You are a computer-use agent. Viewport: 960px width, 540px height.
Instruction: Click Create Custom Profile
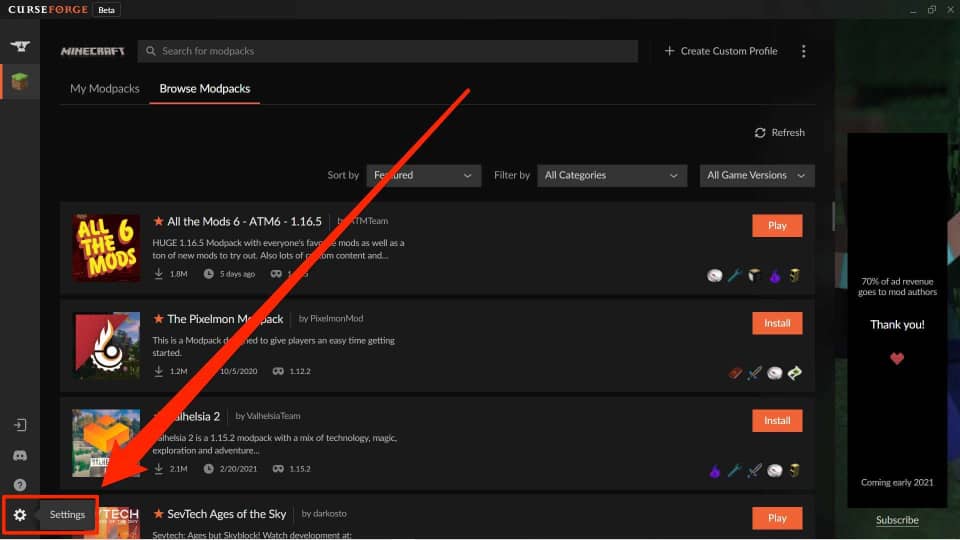coord(721,51)
